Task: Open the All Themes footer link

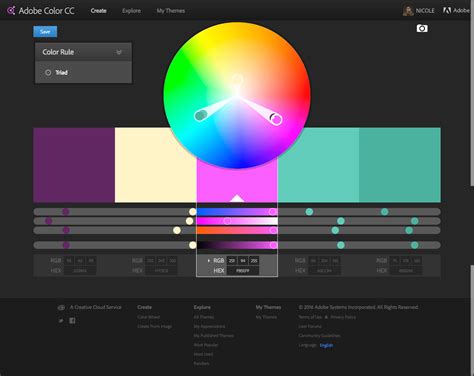Action: pyautogui.click(x=204, y=317)
